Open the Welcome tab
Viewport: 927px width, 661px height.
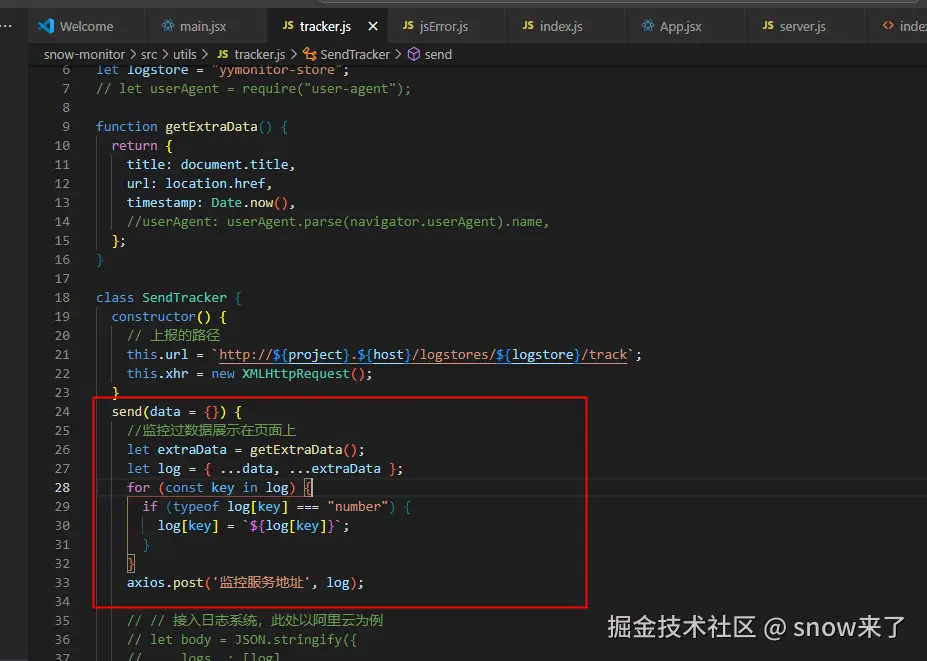click(x=86, y=26)
